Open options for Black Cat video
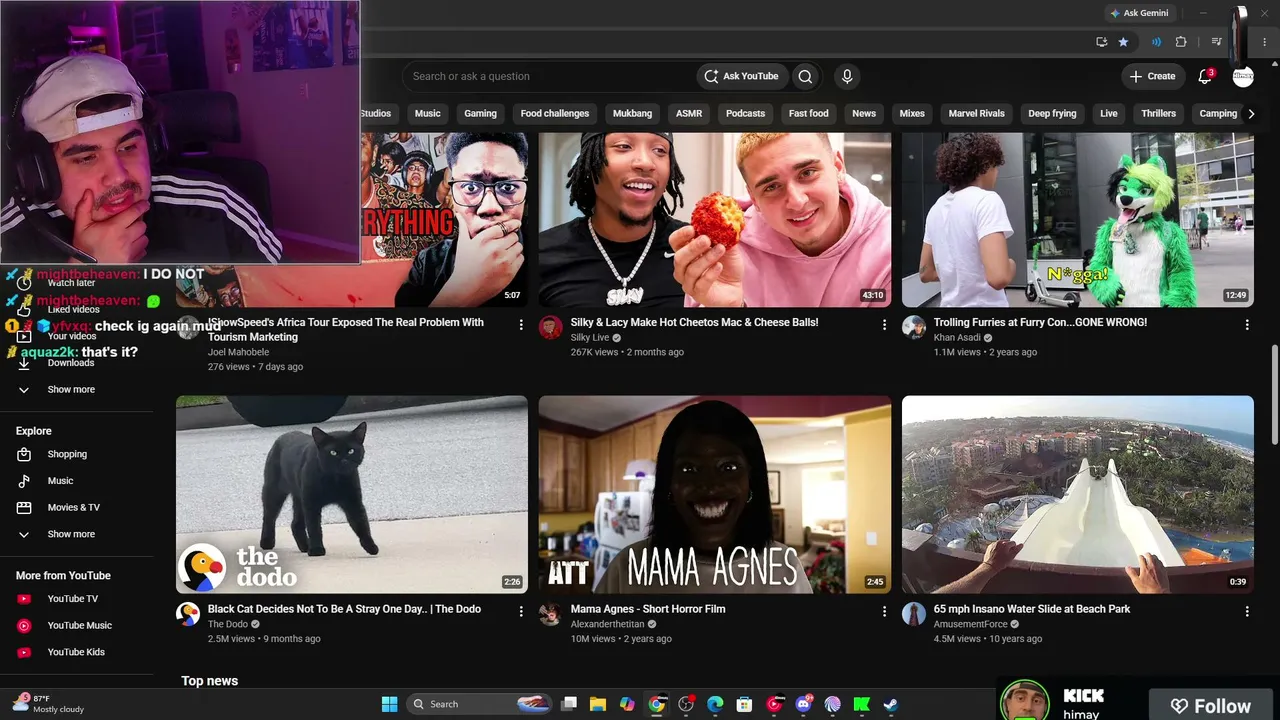 [x=521, y=610]
